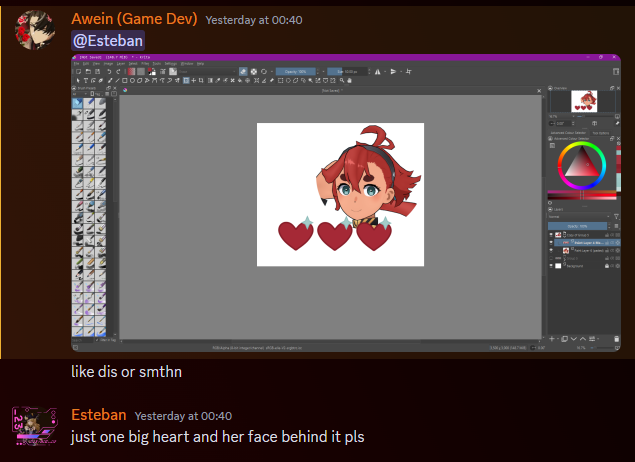Click Window menu in Krita screenshot
This screenshot has width=635, height=462.
pyautogui.click(x=187, y=64)
